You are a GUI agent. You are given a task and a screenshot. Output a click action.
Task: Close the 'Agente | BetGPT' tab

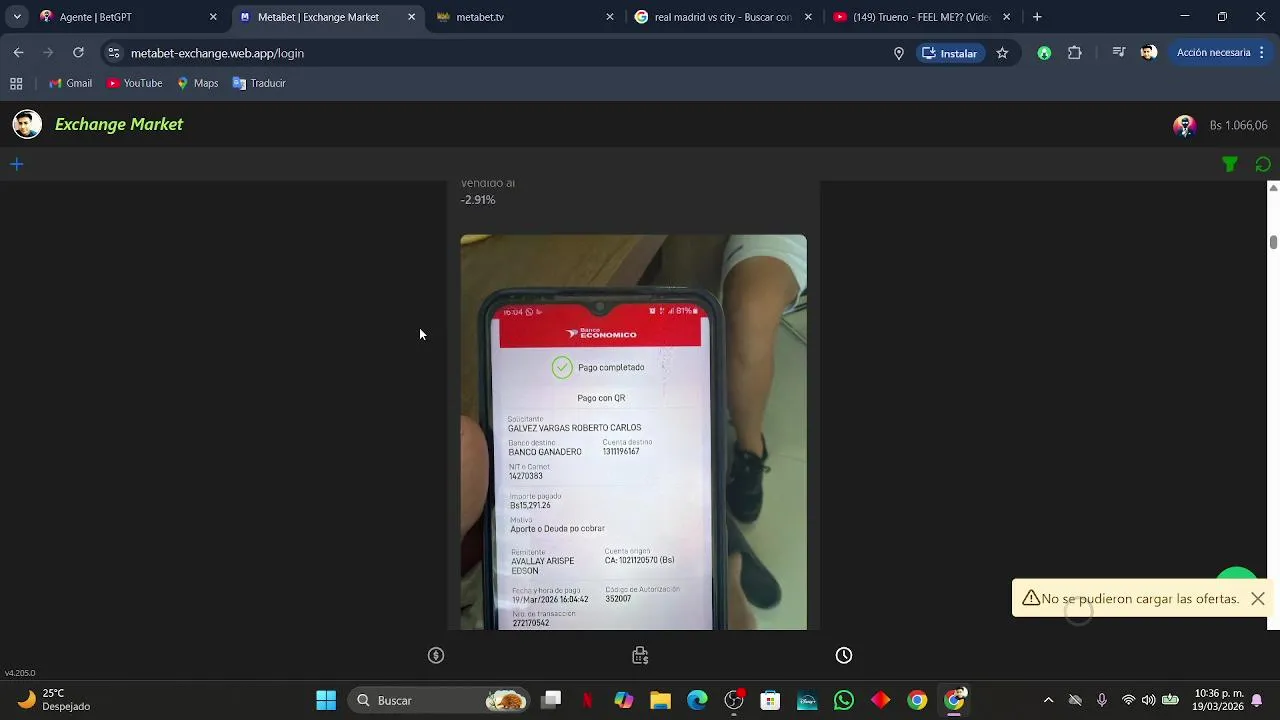pyautogui.click(x=213, y=17)
